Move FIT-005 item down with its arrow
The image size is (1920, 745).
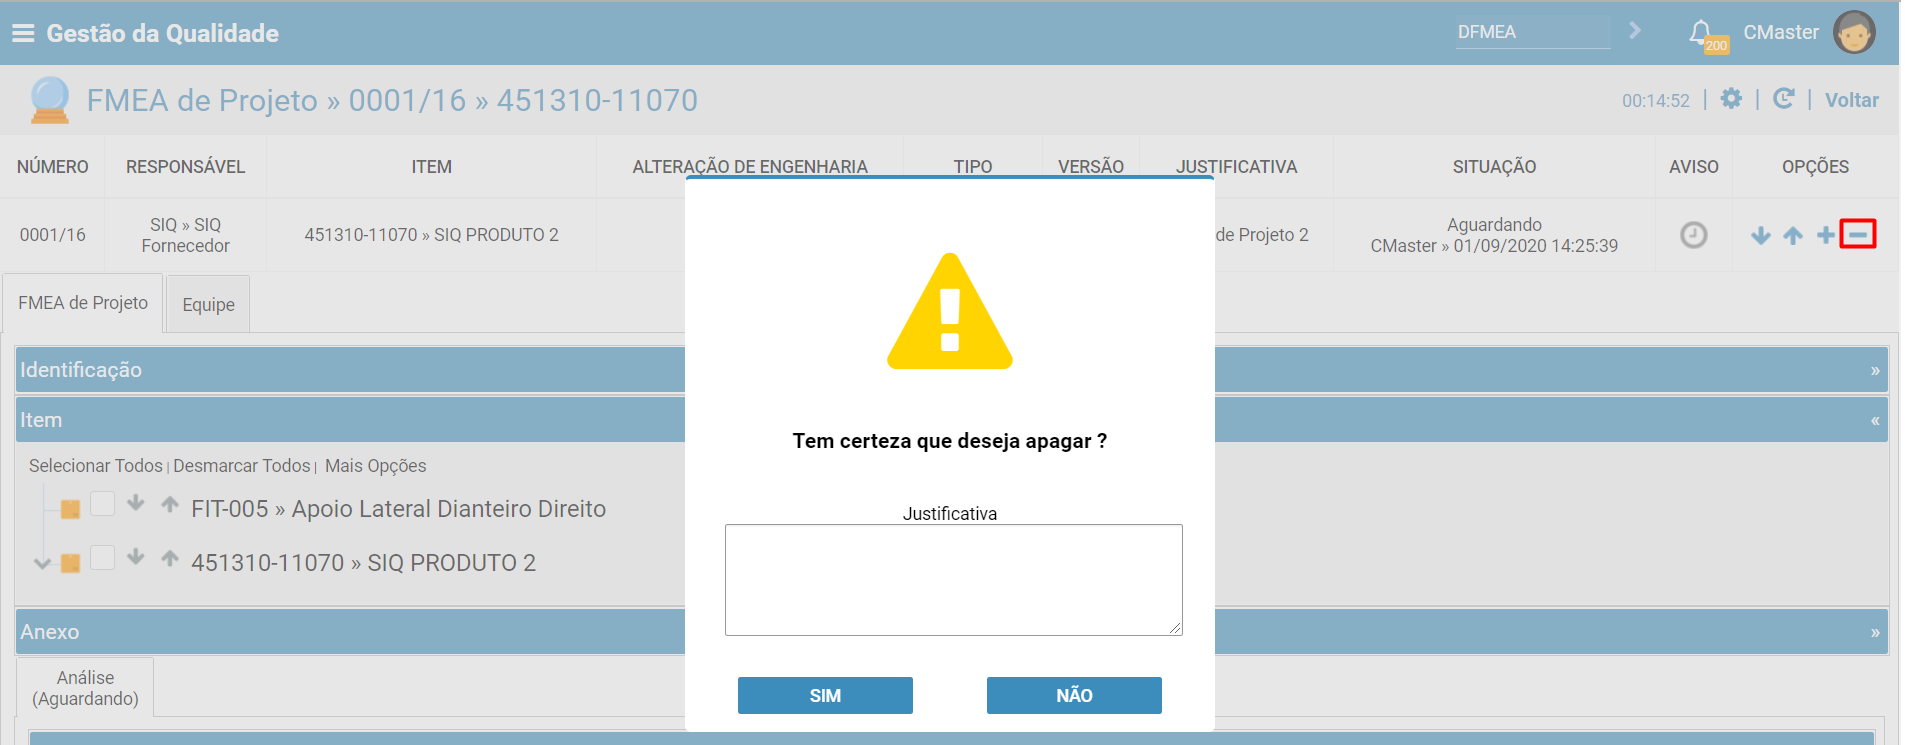click(x=136, y=503)
